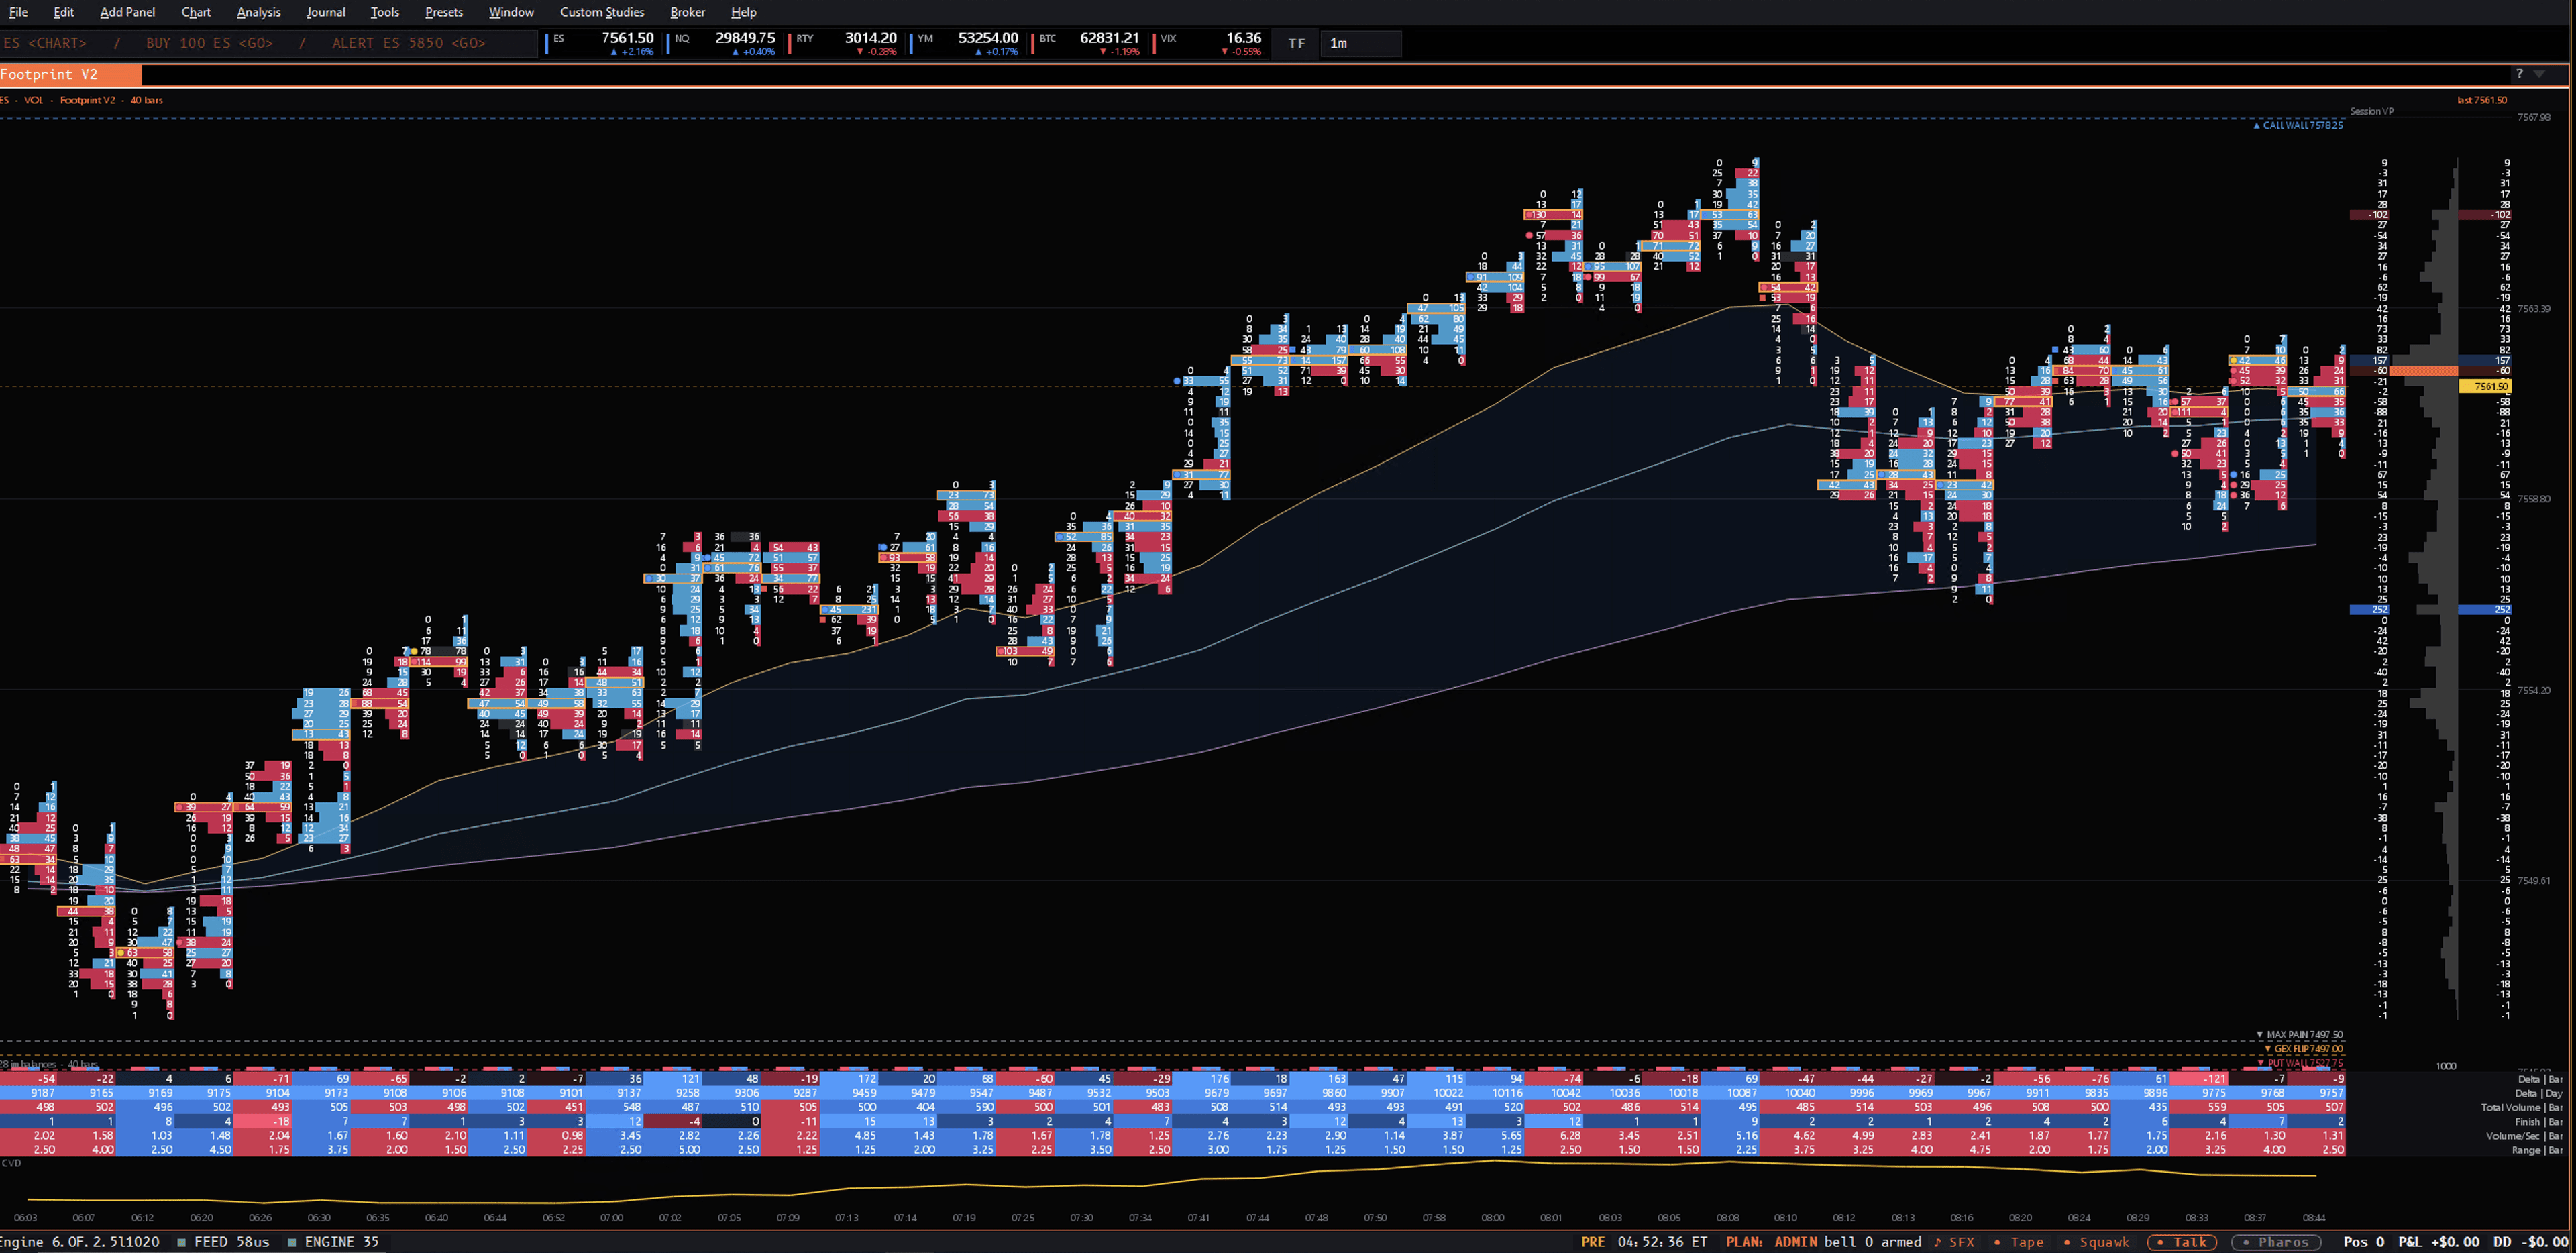Open the Help menu
This screenshot has width=2576, height=1253.
point(744,12)
